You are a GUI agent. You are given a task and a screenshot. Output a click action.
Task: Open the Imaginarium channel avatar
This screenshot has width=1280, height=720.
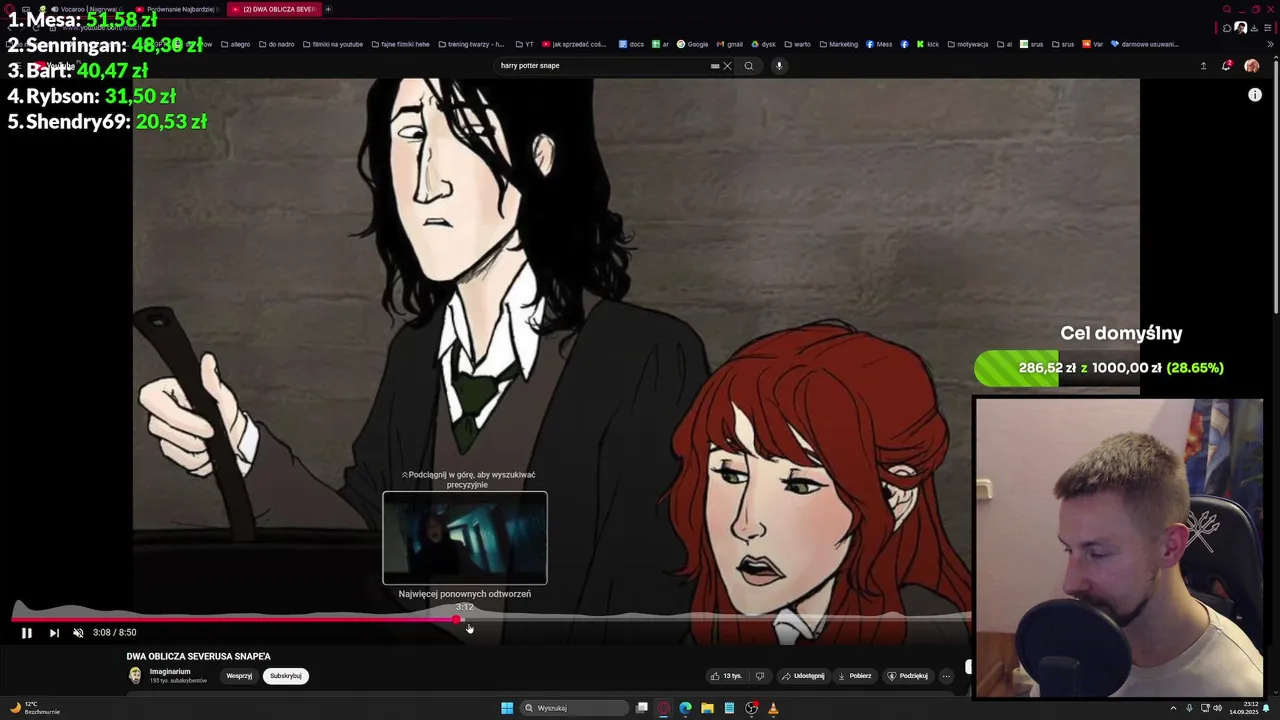(135, 676)
